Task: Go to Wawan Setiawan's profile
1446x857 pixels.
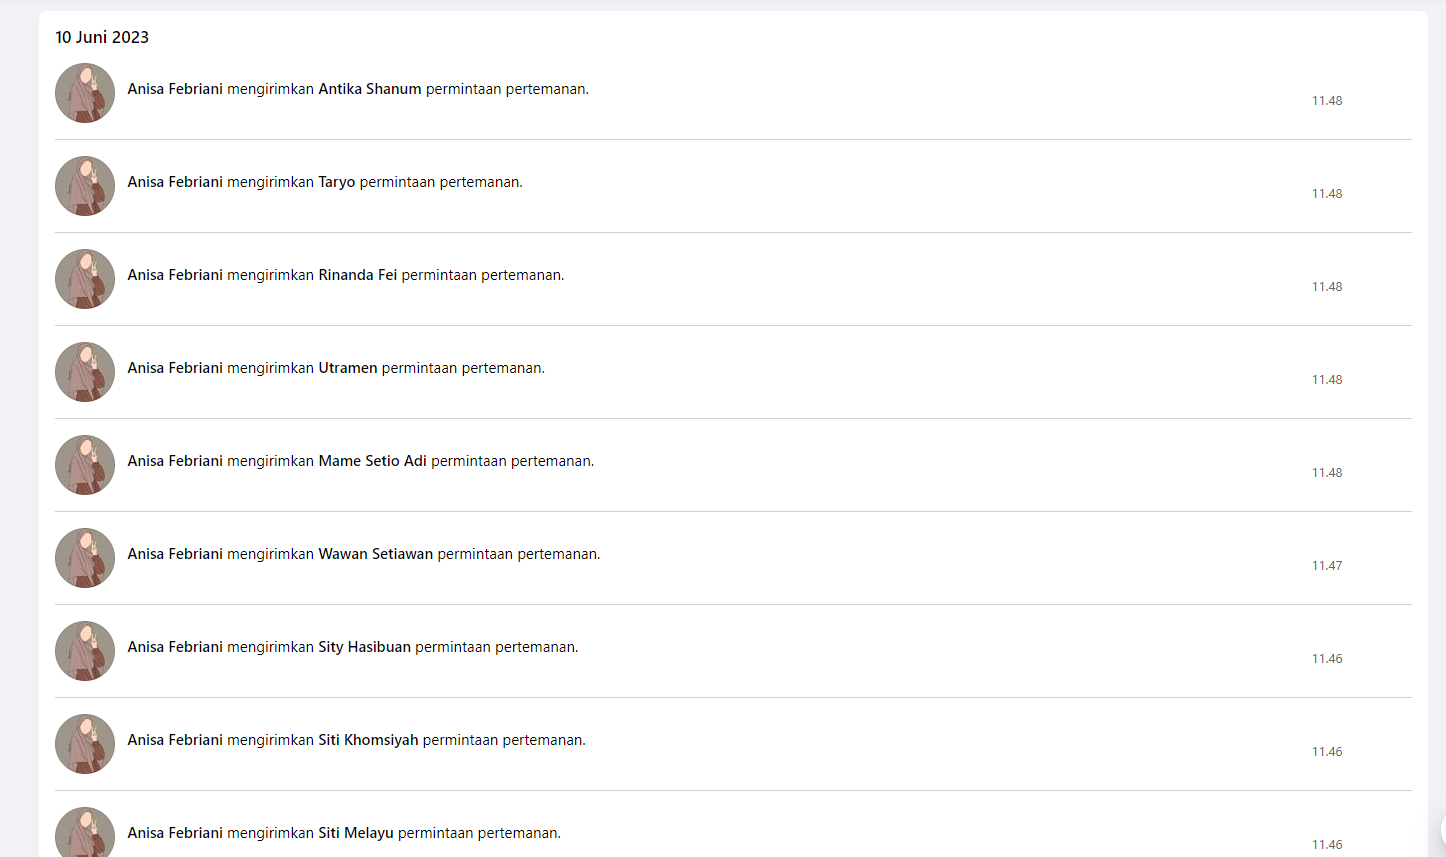Action: [376, 554]
